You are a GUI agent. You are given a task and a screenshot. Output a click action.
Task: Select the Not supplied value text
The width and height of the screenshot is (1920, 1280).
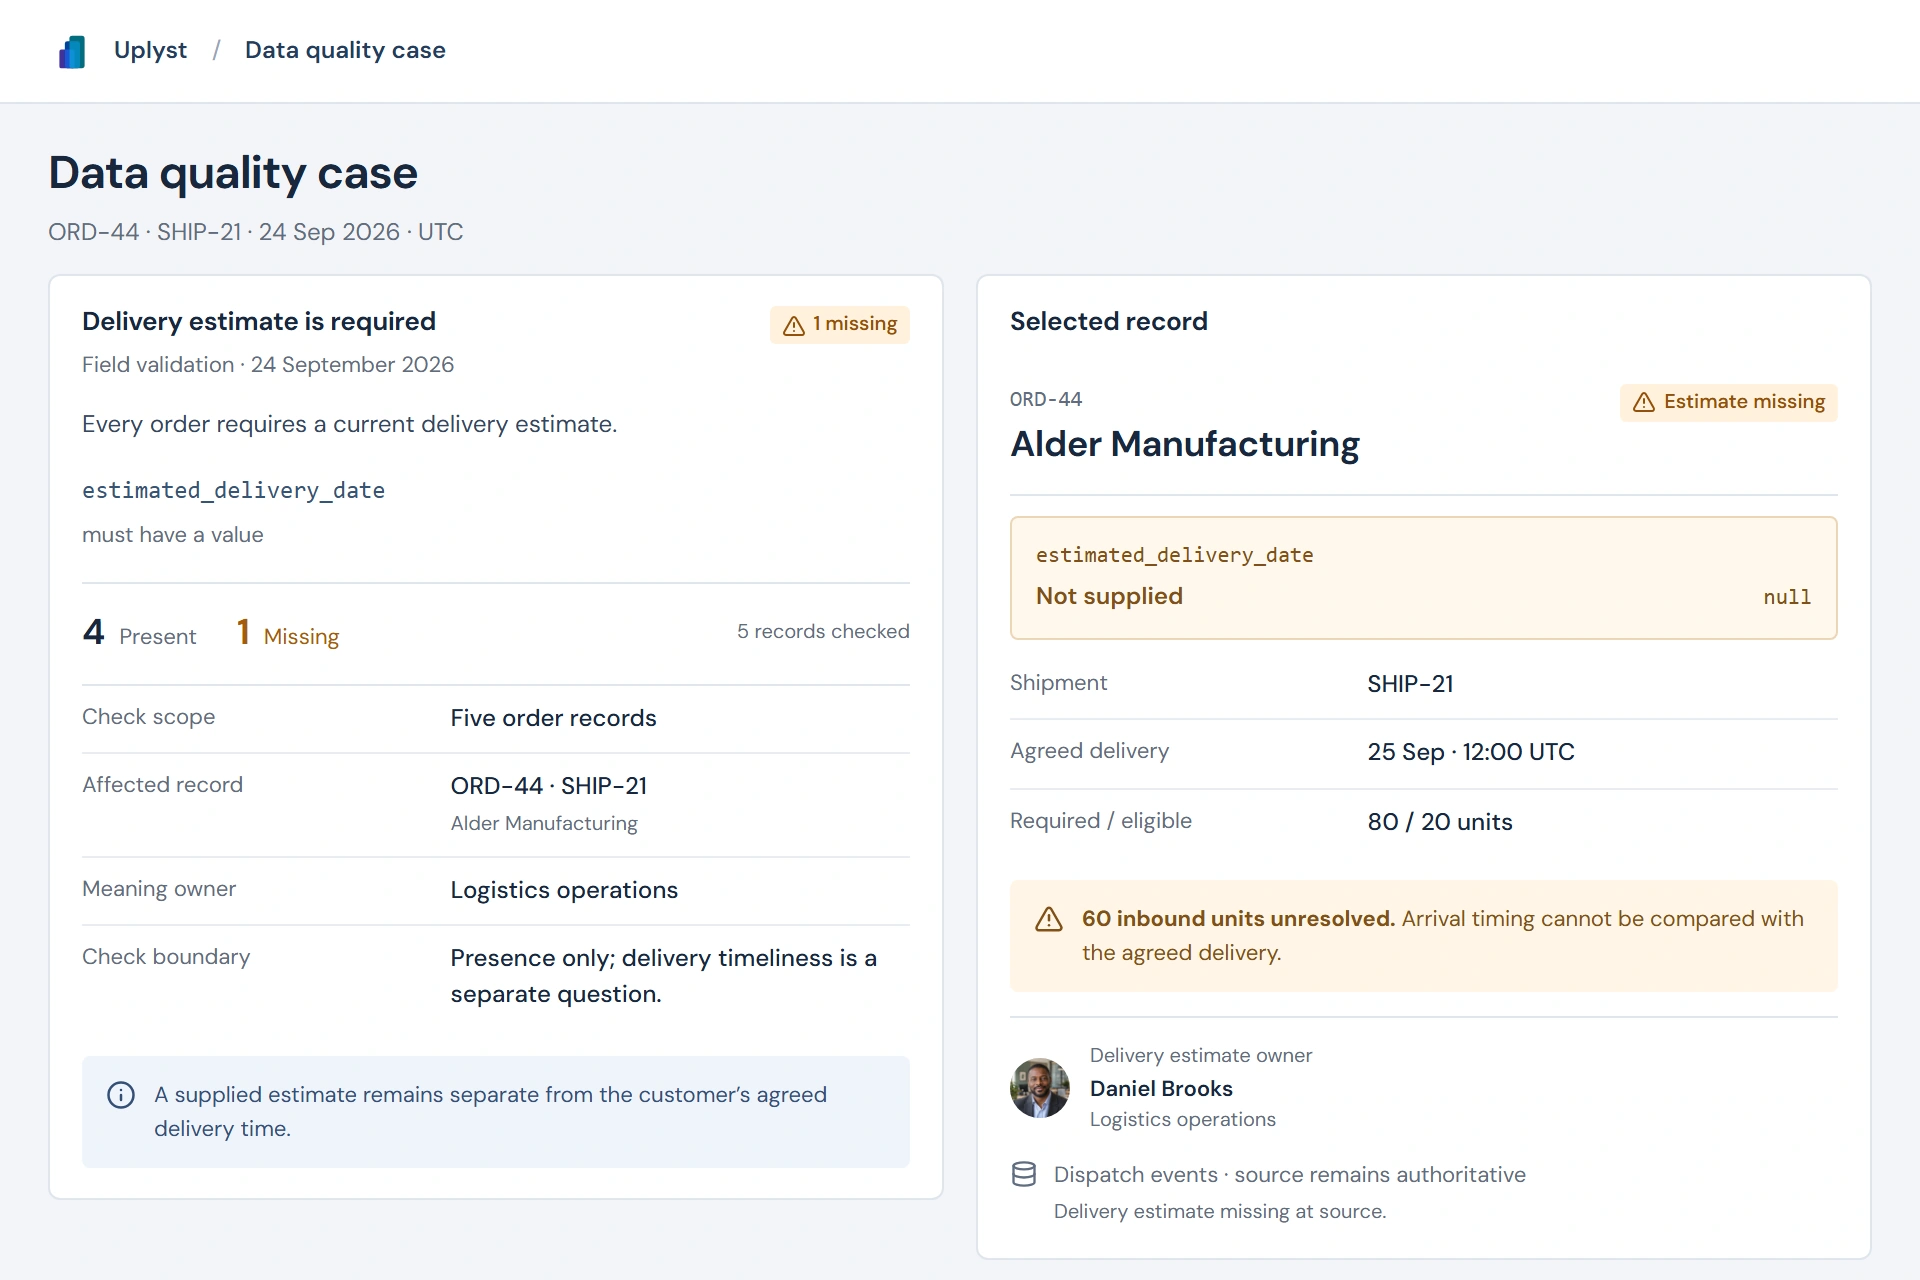pyautogui.click(x=1109, y=596)
